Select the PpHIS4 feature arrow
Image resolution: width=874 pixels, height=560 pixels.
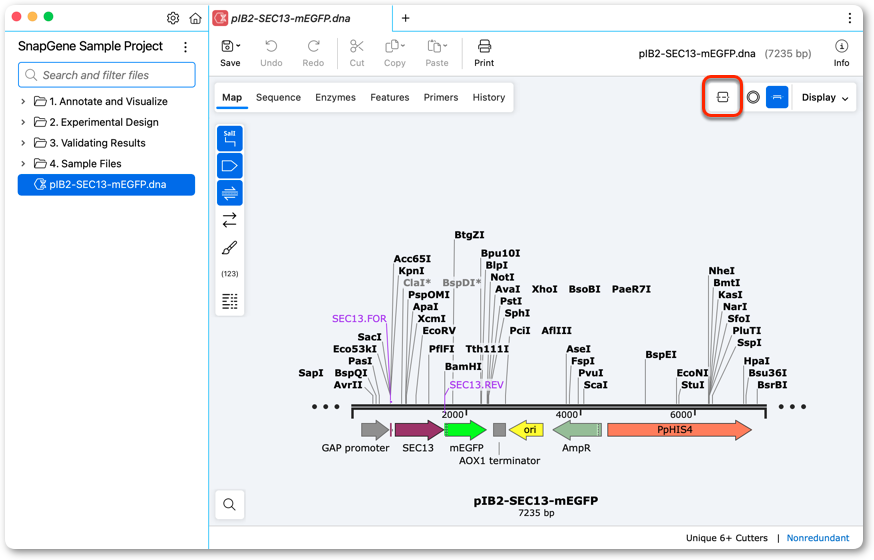(x=679, y=430)
